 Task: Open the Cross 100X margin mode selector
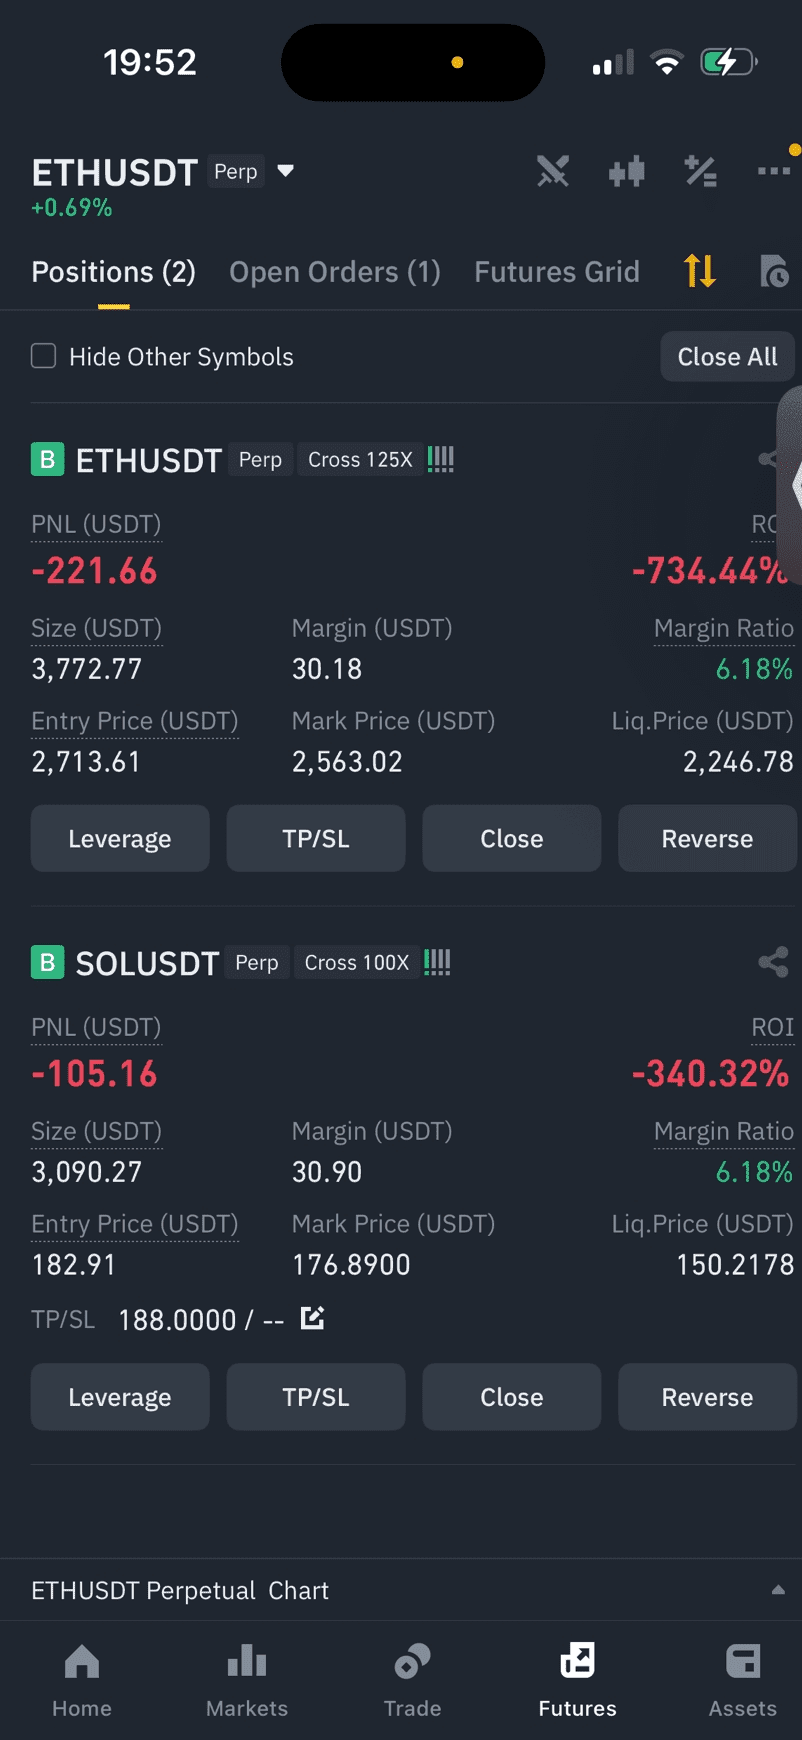click(x=356, y=963)
